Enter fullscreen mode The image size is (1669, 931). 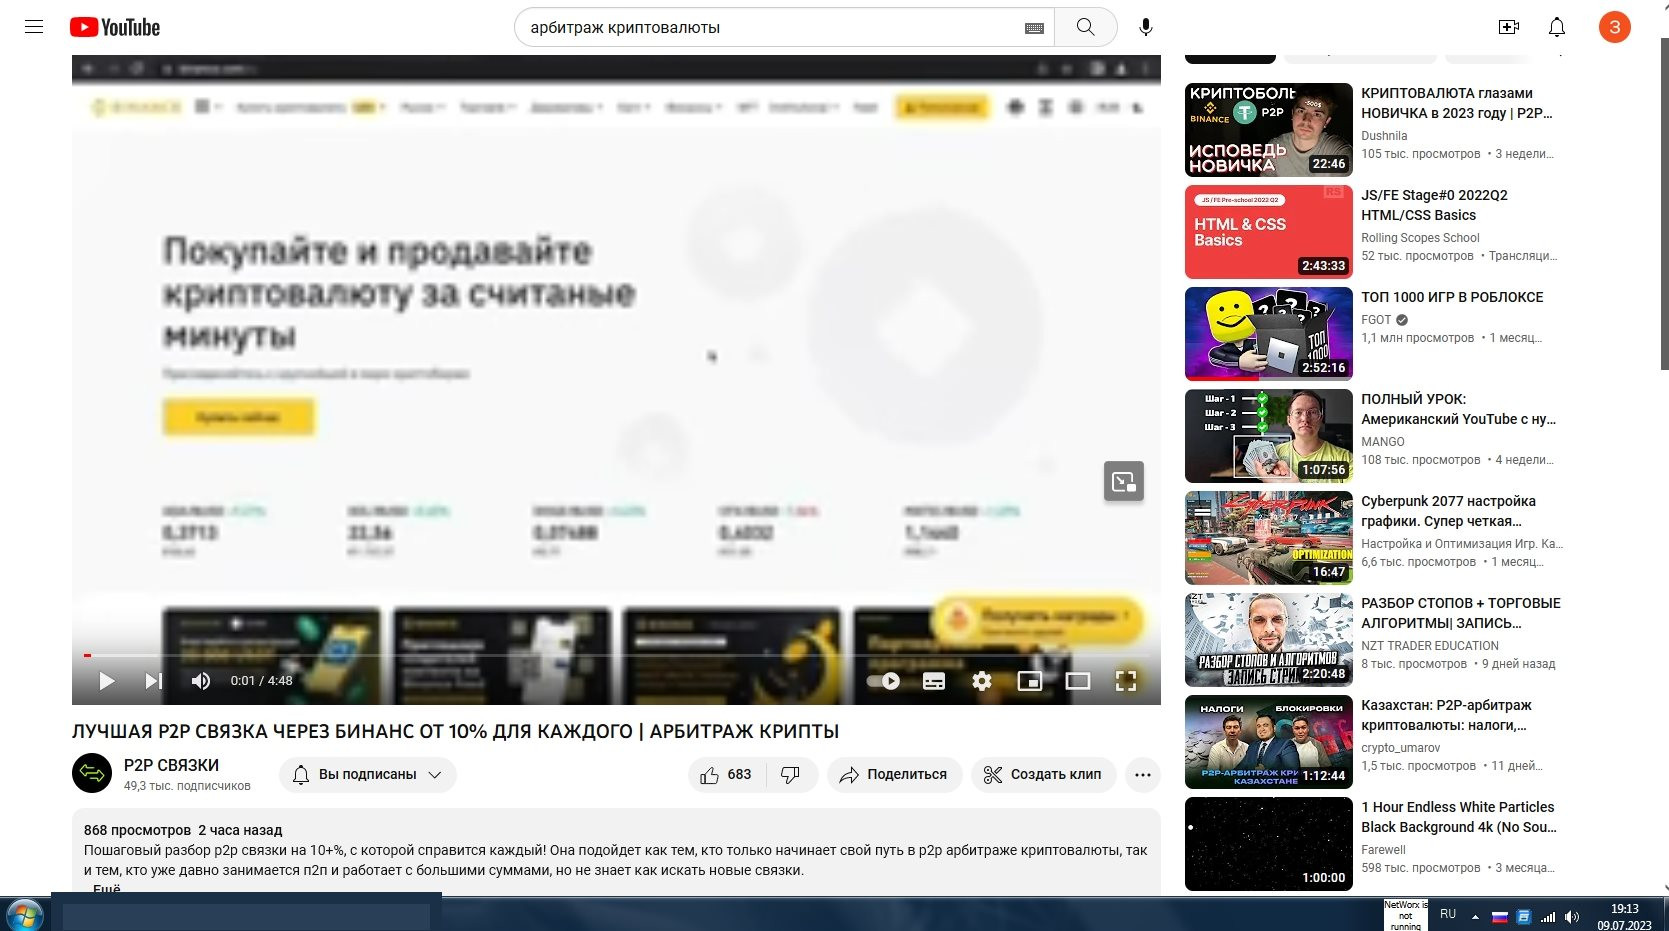[1126, 681]
